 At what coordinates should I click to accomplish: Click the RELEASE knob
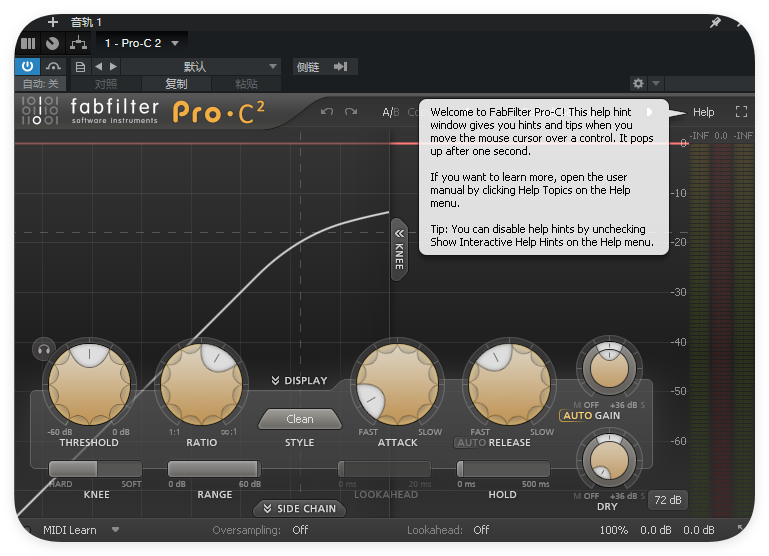(509, 384)
